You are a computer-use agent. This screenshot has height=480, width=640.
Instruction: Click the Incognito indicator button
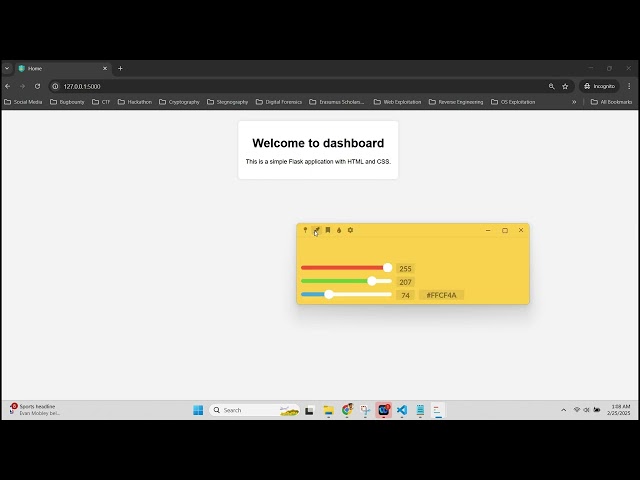pos(599,87)
